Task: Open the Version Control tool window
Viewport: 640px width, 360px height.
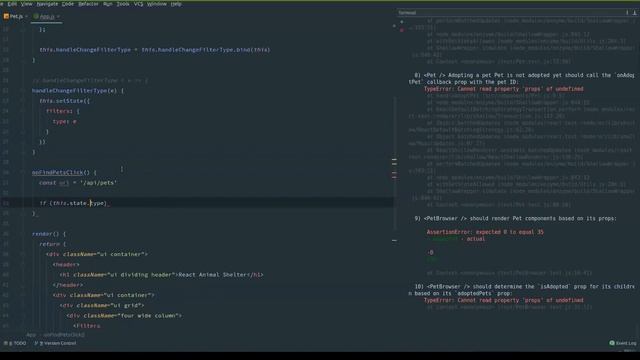Action: pos(56,343)
